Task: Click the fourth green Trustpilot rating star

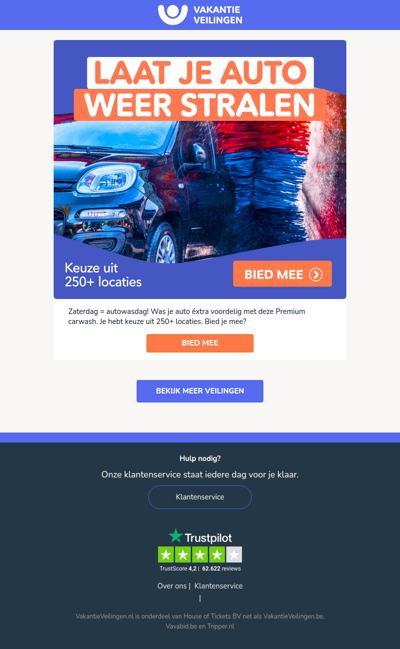Action: (217, 555)
